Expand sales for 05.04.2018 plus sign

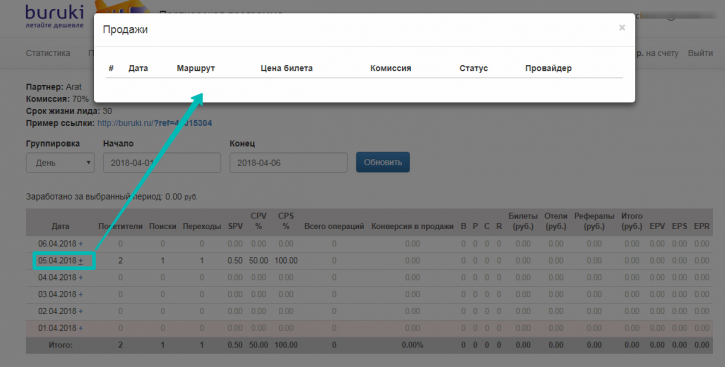click(x=81, y=261)
